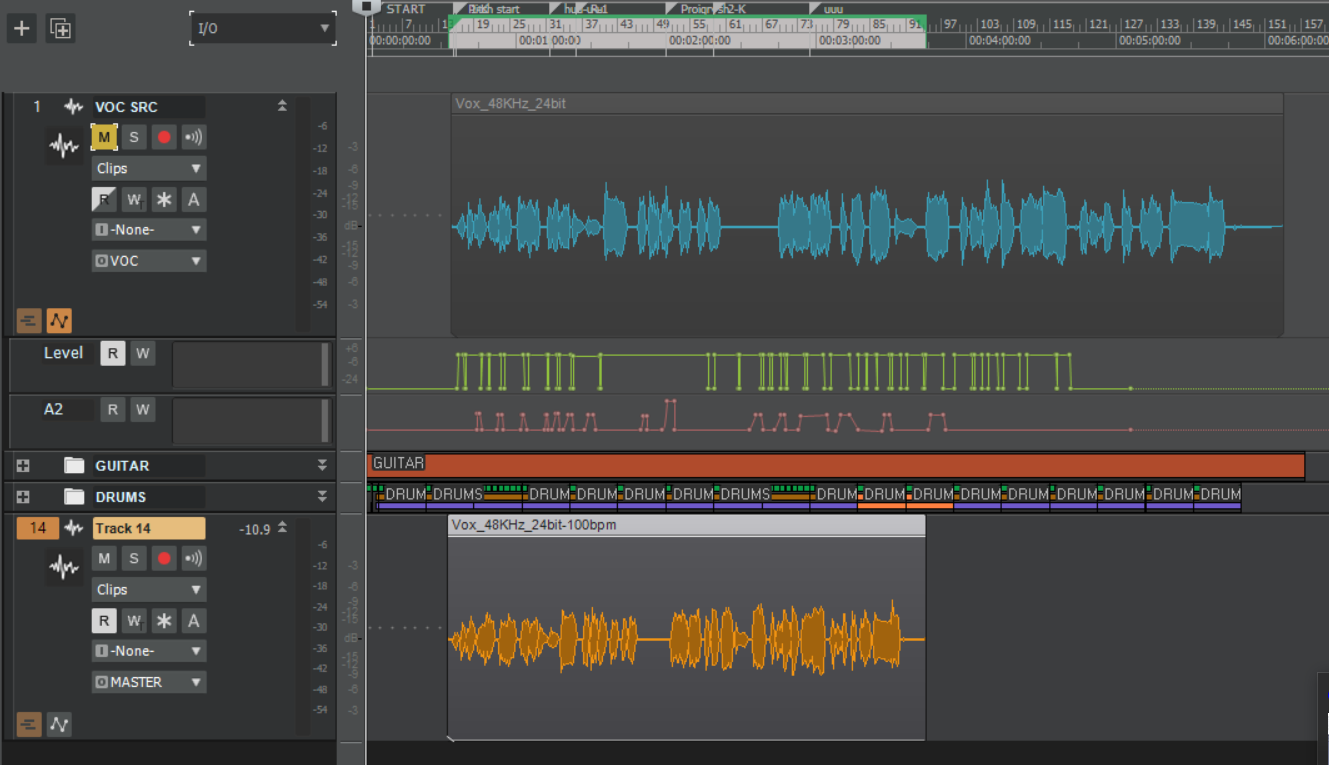Open the VOC output dropdown
Viewport: 1329px width, 765px height.
149,261
